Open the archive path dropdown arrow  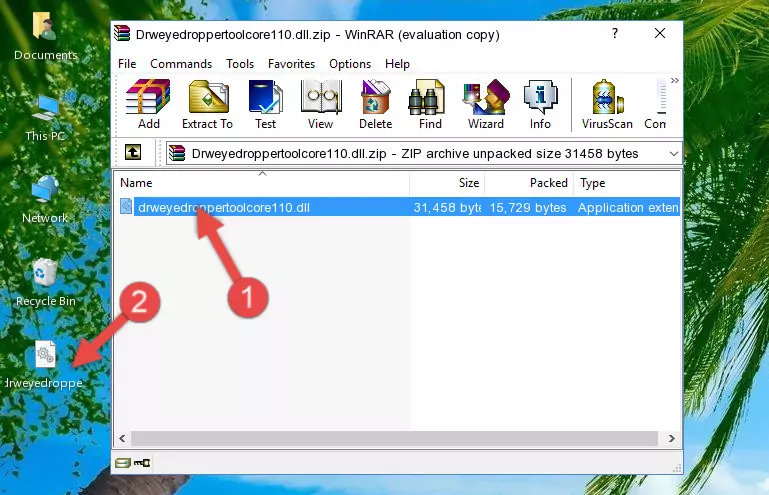[x=674, y=154]
